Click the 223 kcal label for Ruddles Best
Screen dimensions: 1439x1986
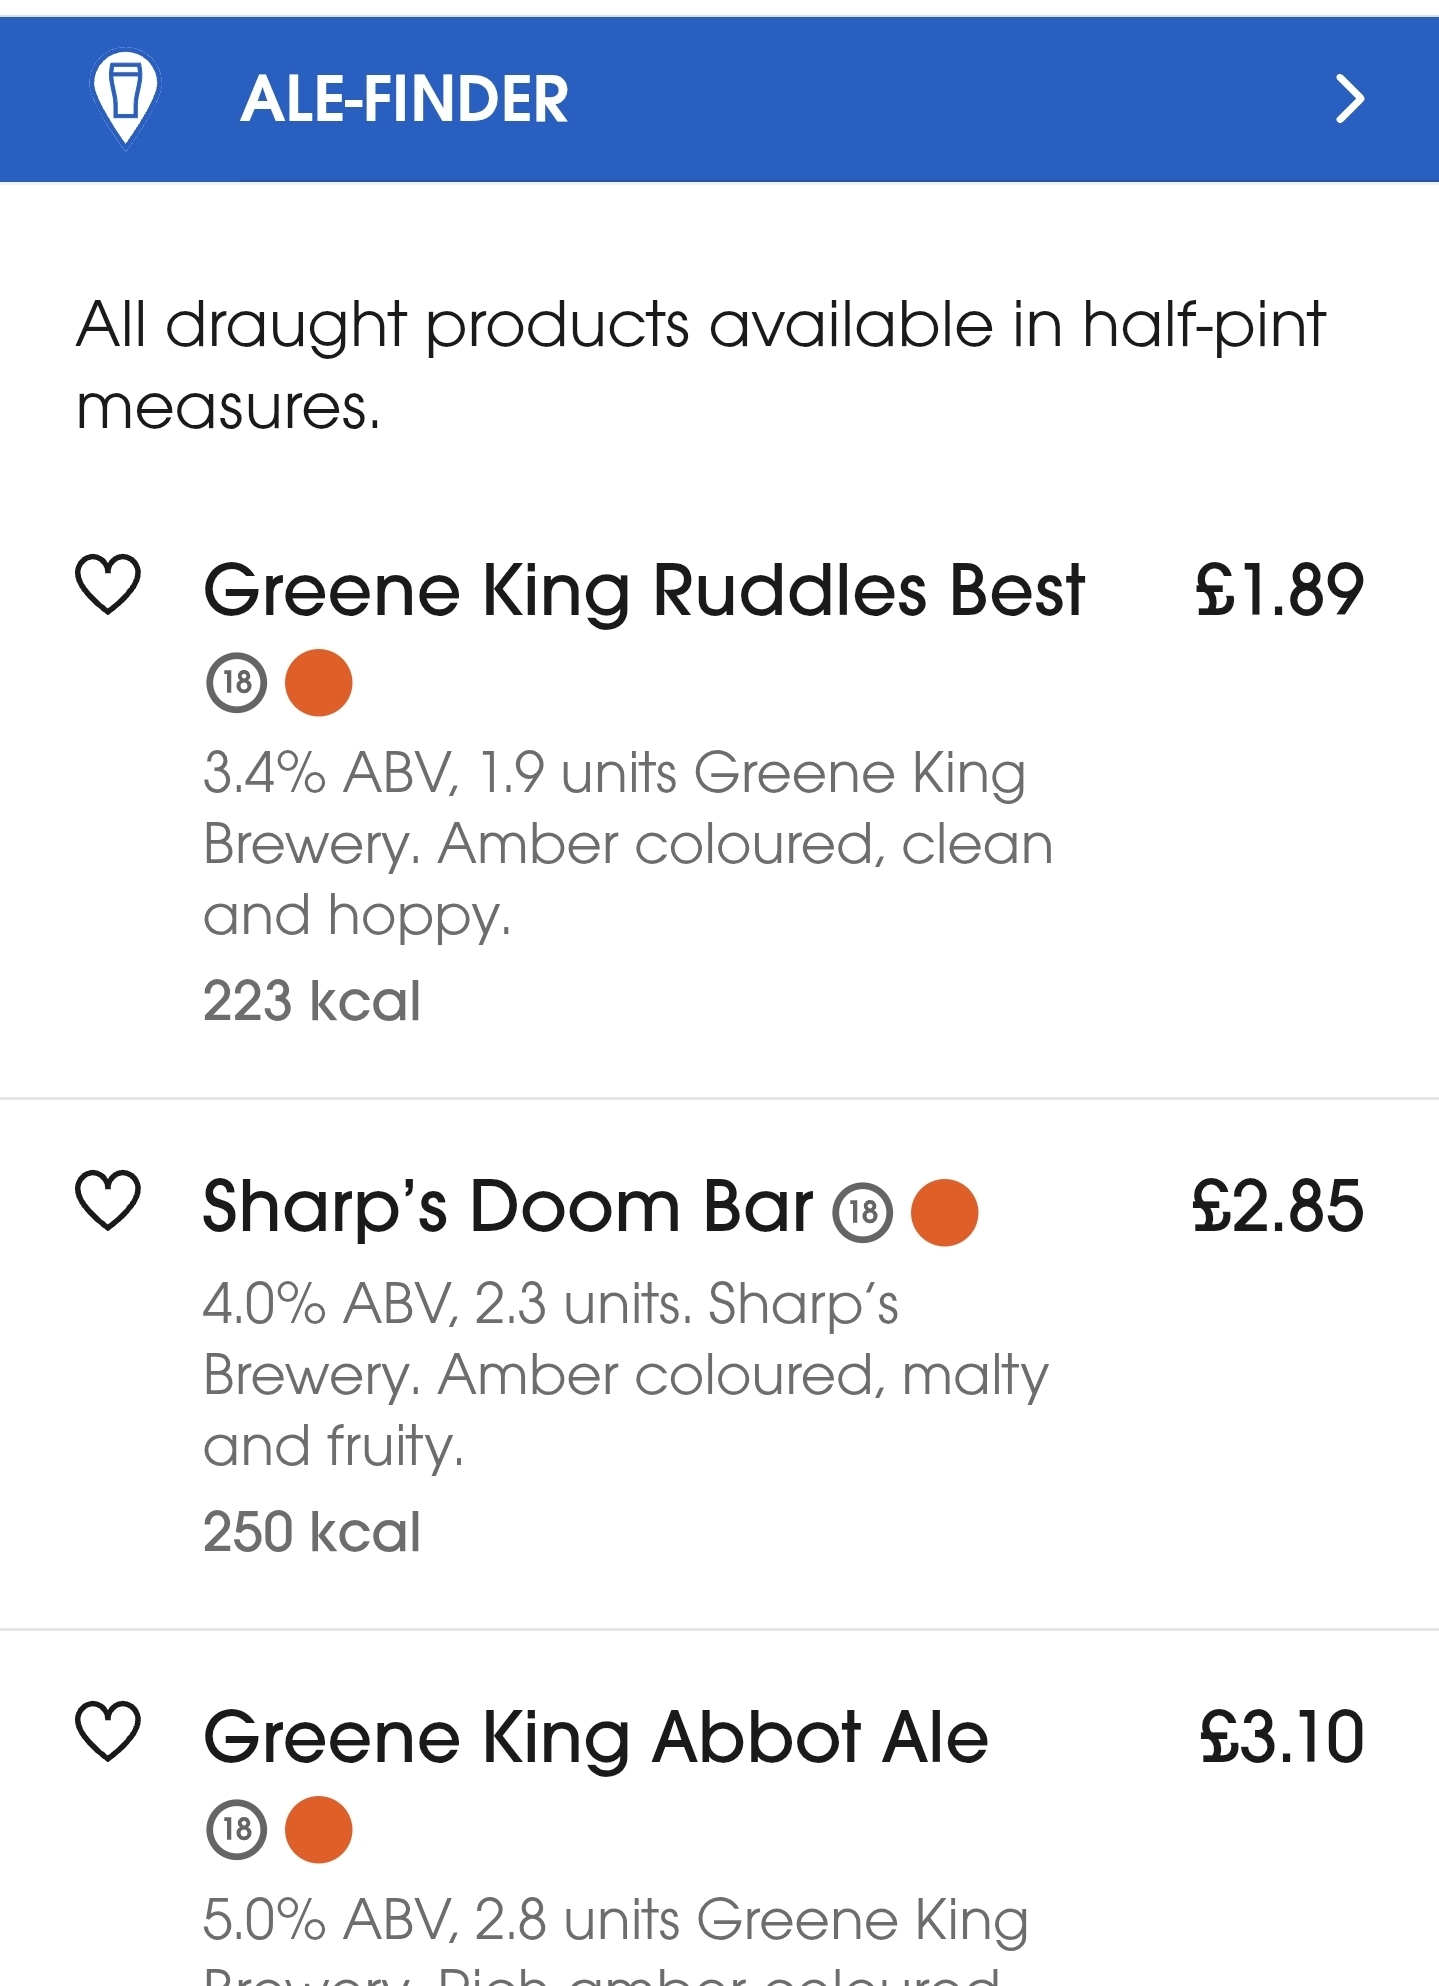[311, 1001]
